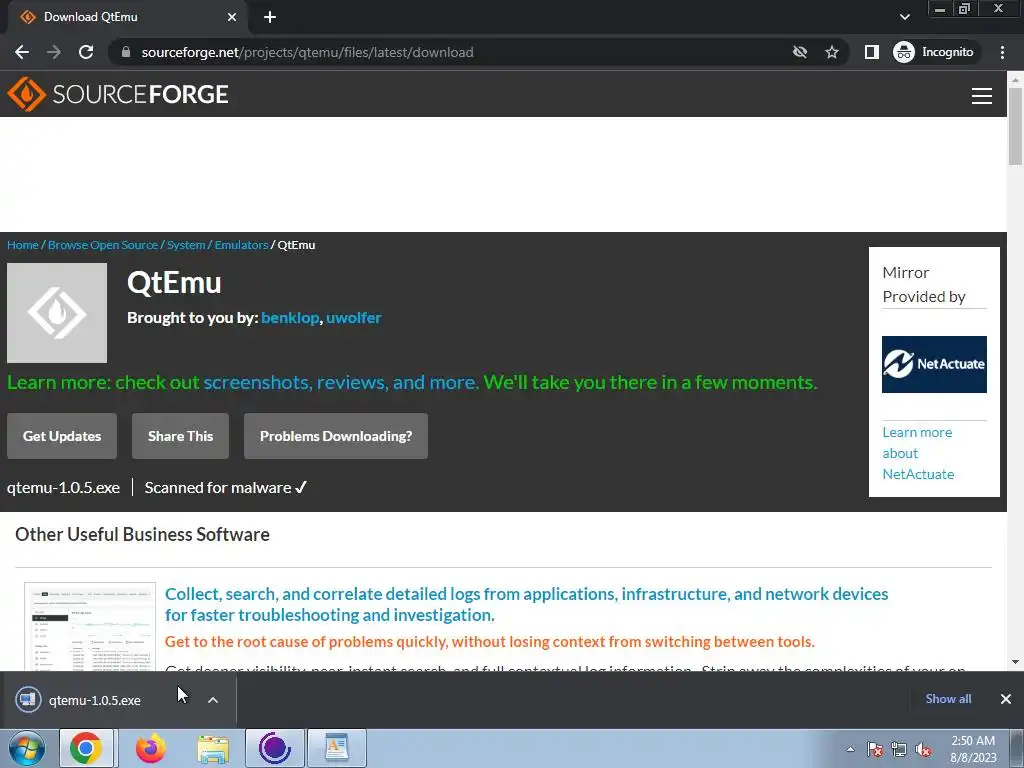The height and width of the screenshot is (768, 1024).
Task: Open the Windows Start menu
Action: pyautogui.click(x=27, y=748)
